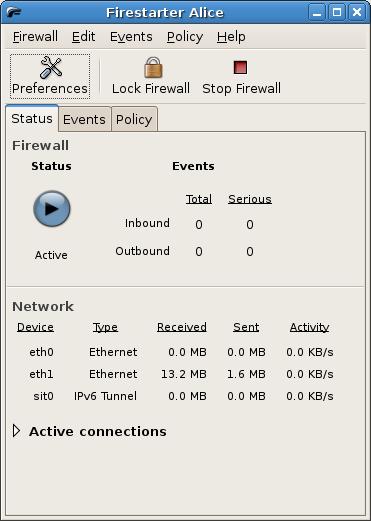Click the red Stop Firewall square icon
Image resolution: width=371 pixels, height=521 pixels.
pyautogui.click(x=240, y=67)
